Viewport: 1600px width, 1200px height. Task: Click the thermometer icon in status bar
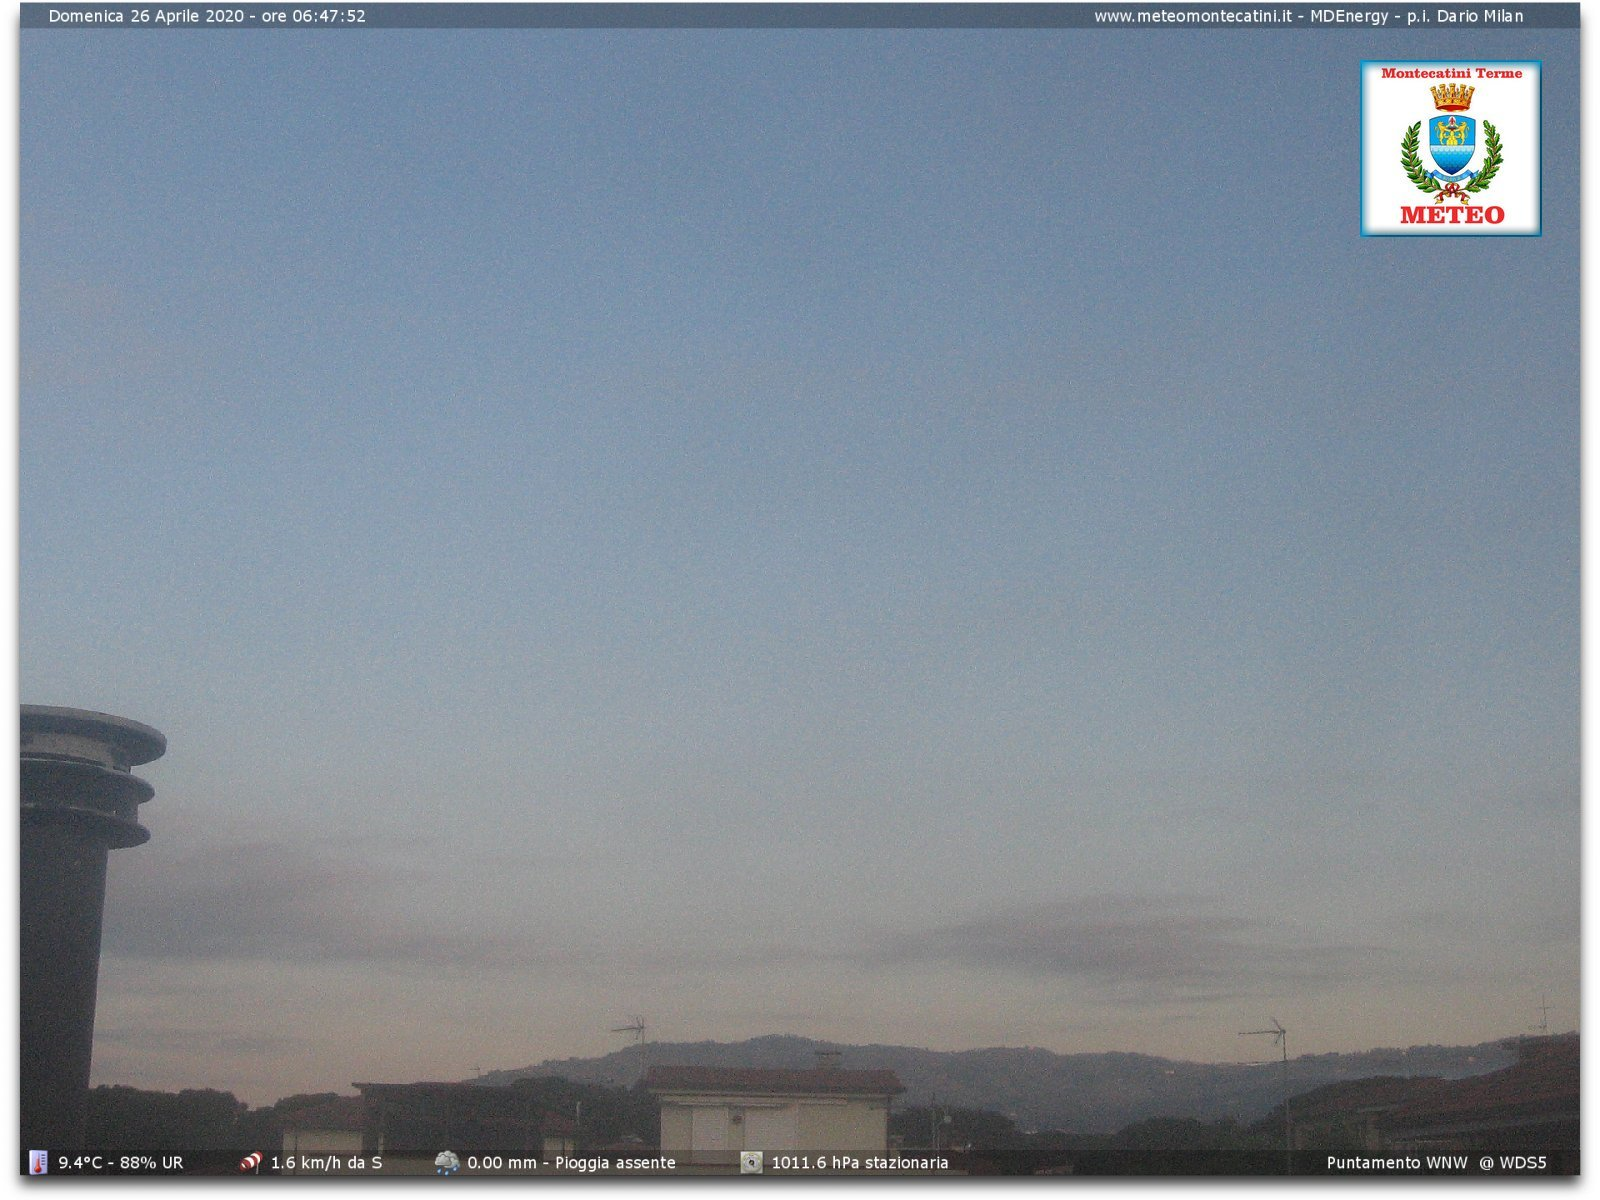pyautogui.click(x=38, y=1162)
